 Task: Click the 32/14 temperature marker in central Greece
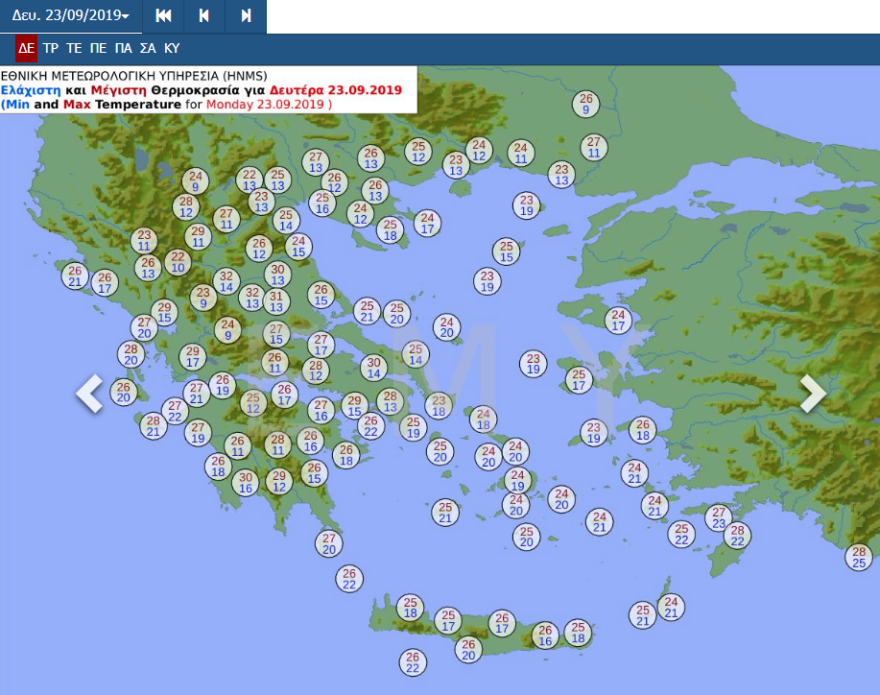click(226, 281)
